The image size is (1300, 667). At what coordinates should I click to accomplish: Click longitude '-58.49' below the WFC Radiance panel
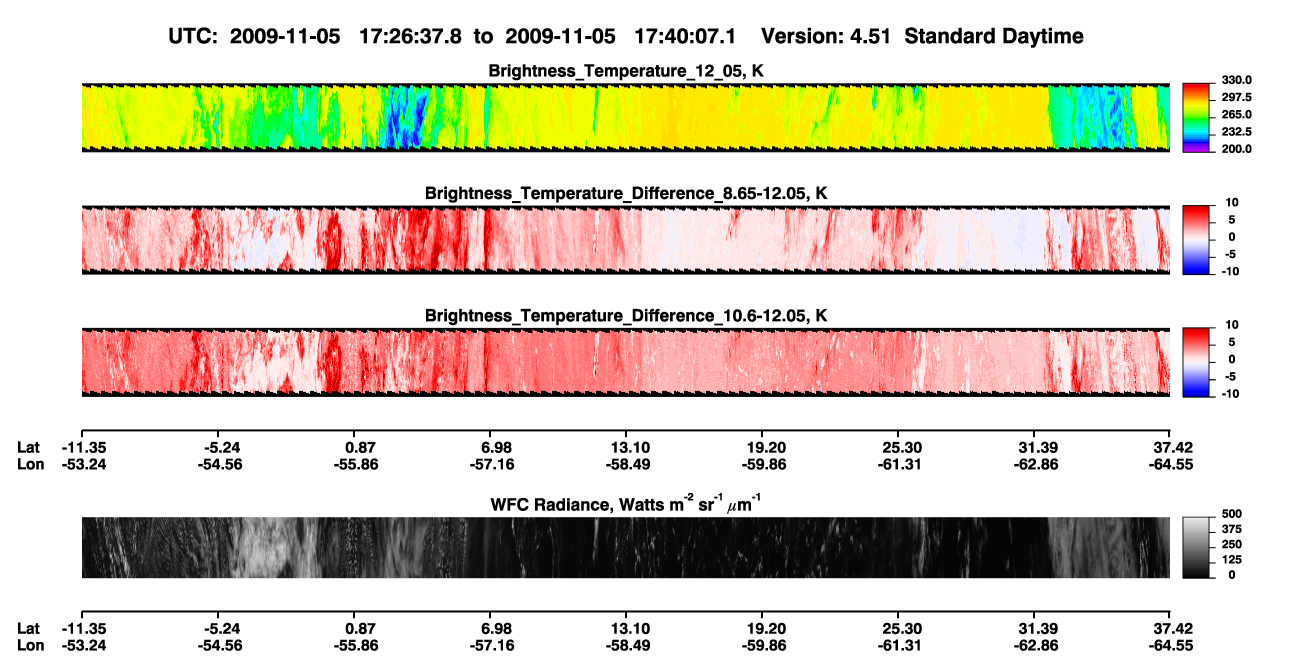click(627, 646)
